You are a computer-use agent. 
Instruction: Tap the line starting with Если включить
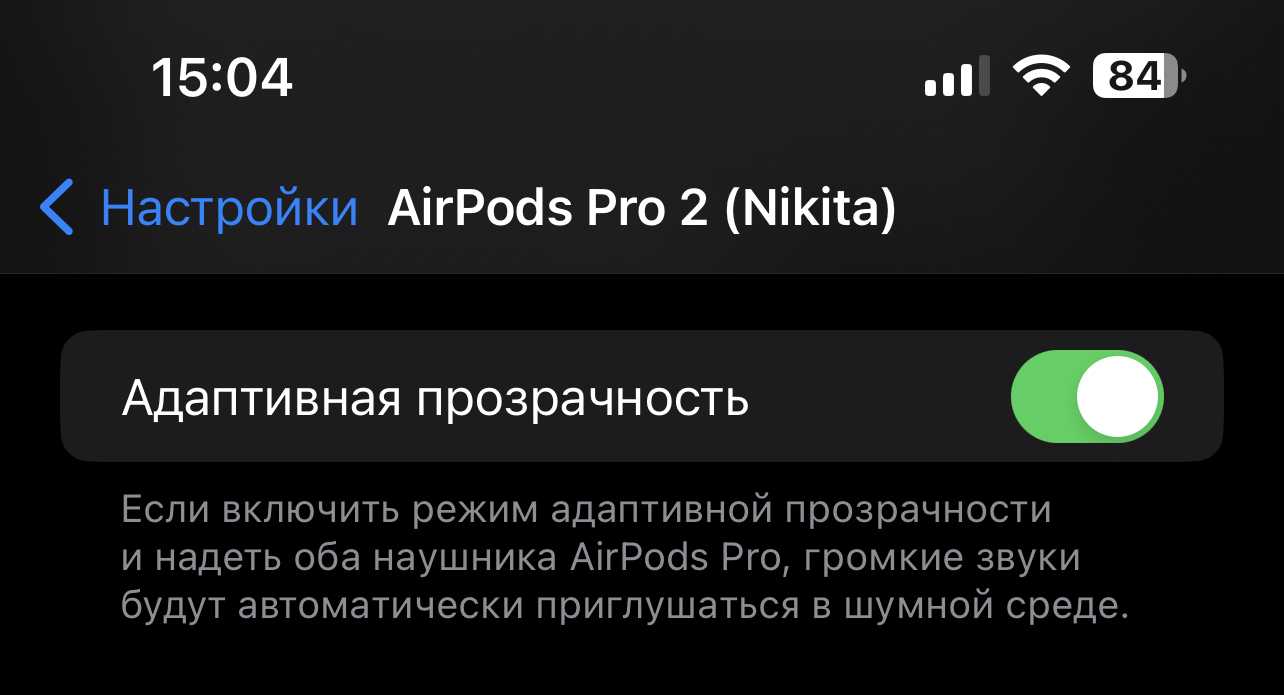tap(586, 510)
